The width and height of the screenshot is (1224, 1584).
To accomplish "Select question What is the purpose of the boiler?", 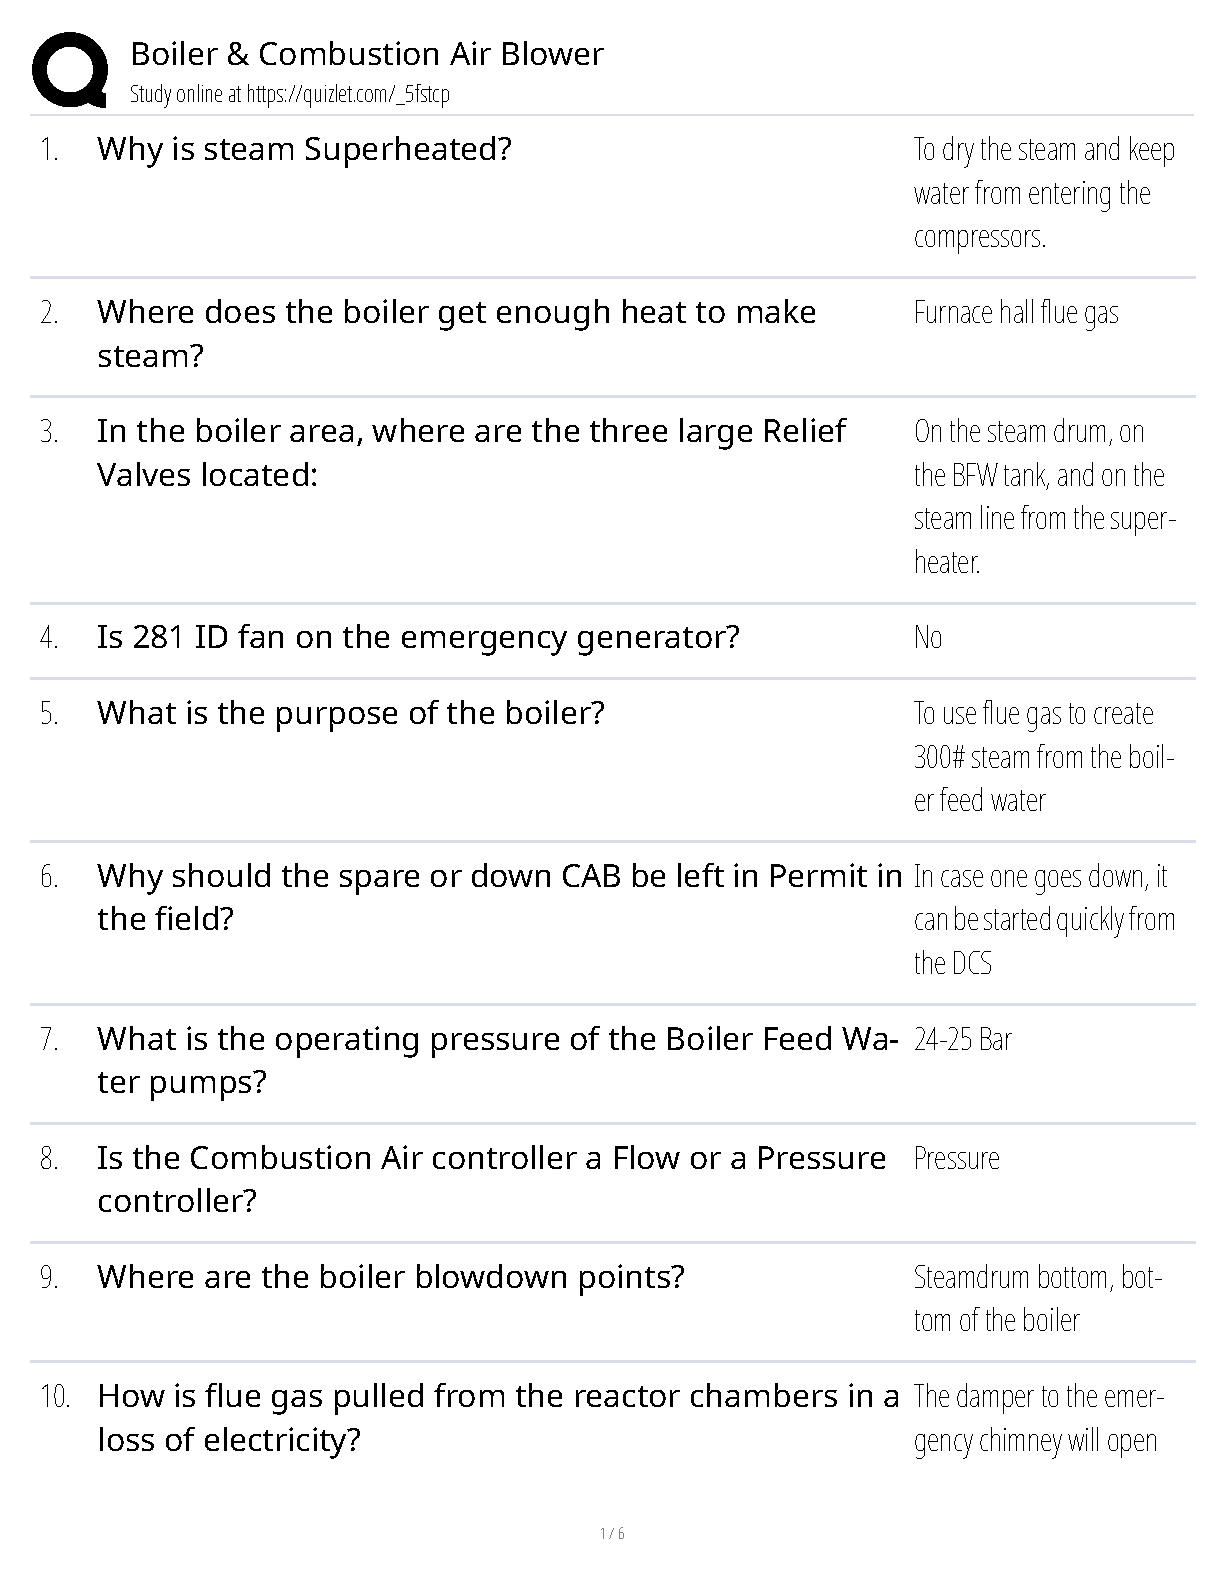I will (351, 713).
